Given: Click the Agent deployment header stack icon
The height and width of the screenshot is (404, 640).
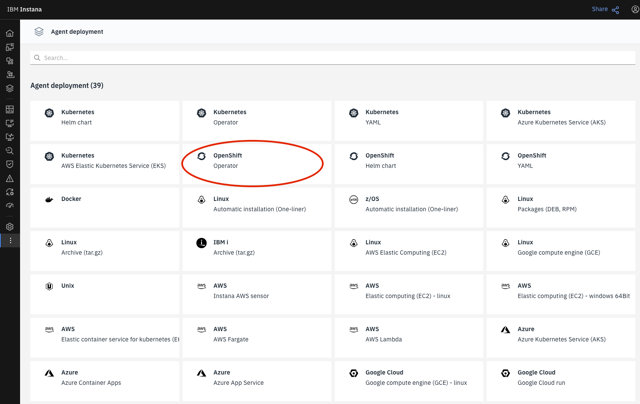Looking at the screenshot, I should click(x=39, y=32).
